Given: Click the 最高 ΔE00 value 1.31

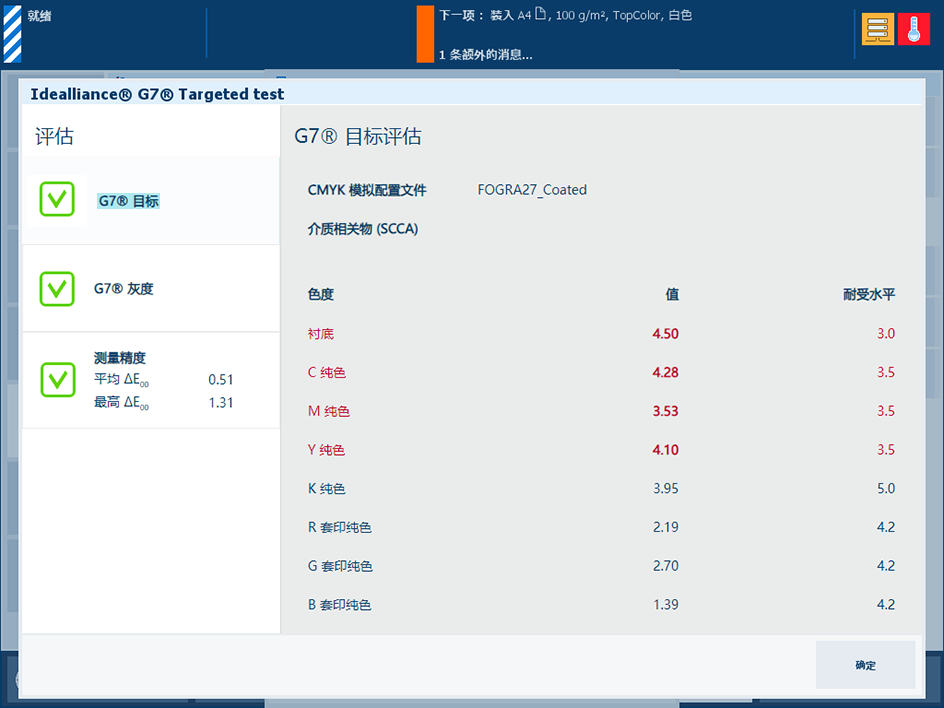Looking at the screenshot, I should (220, 403).
